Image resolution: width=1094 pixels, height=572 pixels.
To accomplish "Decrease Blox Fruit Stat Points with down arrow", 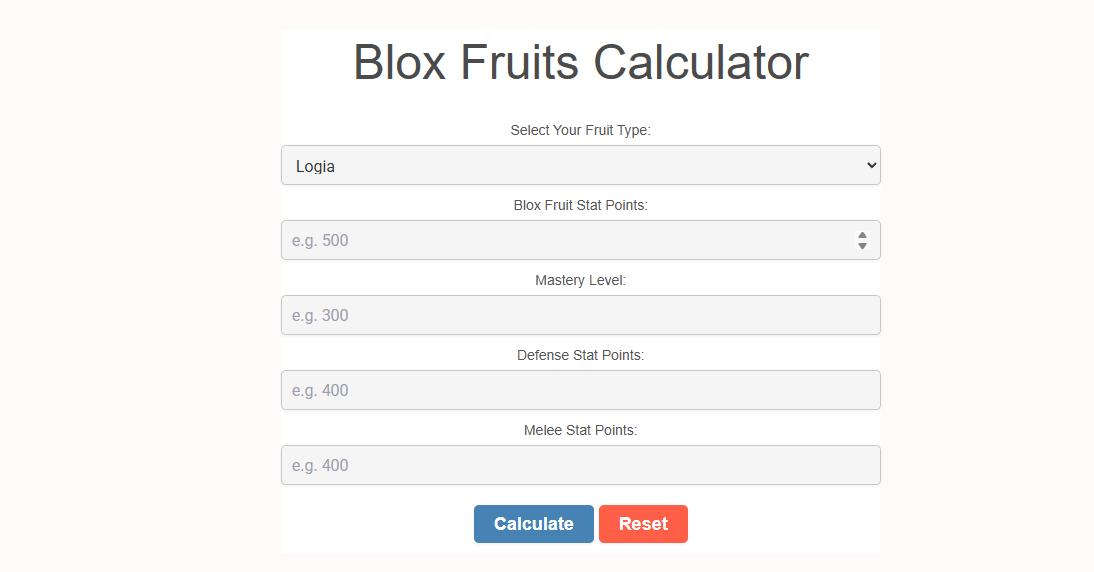I will tap(862, 246).
